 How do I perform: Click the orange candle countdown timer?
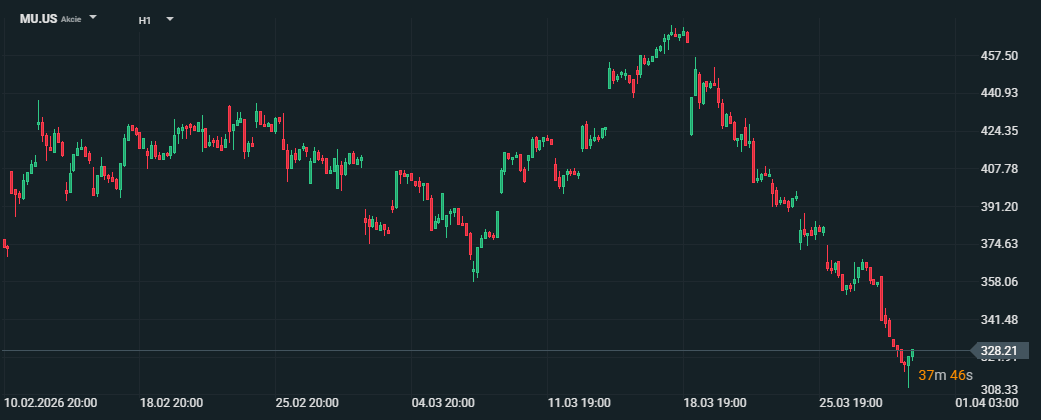(945, 375)
